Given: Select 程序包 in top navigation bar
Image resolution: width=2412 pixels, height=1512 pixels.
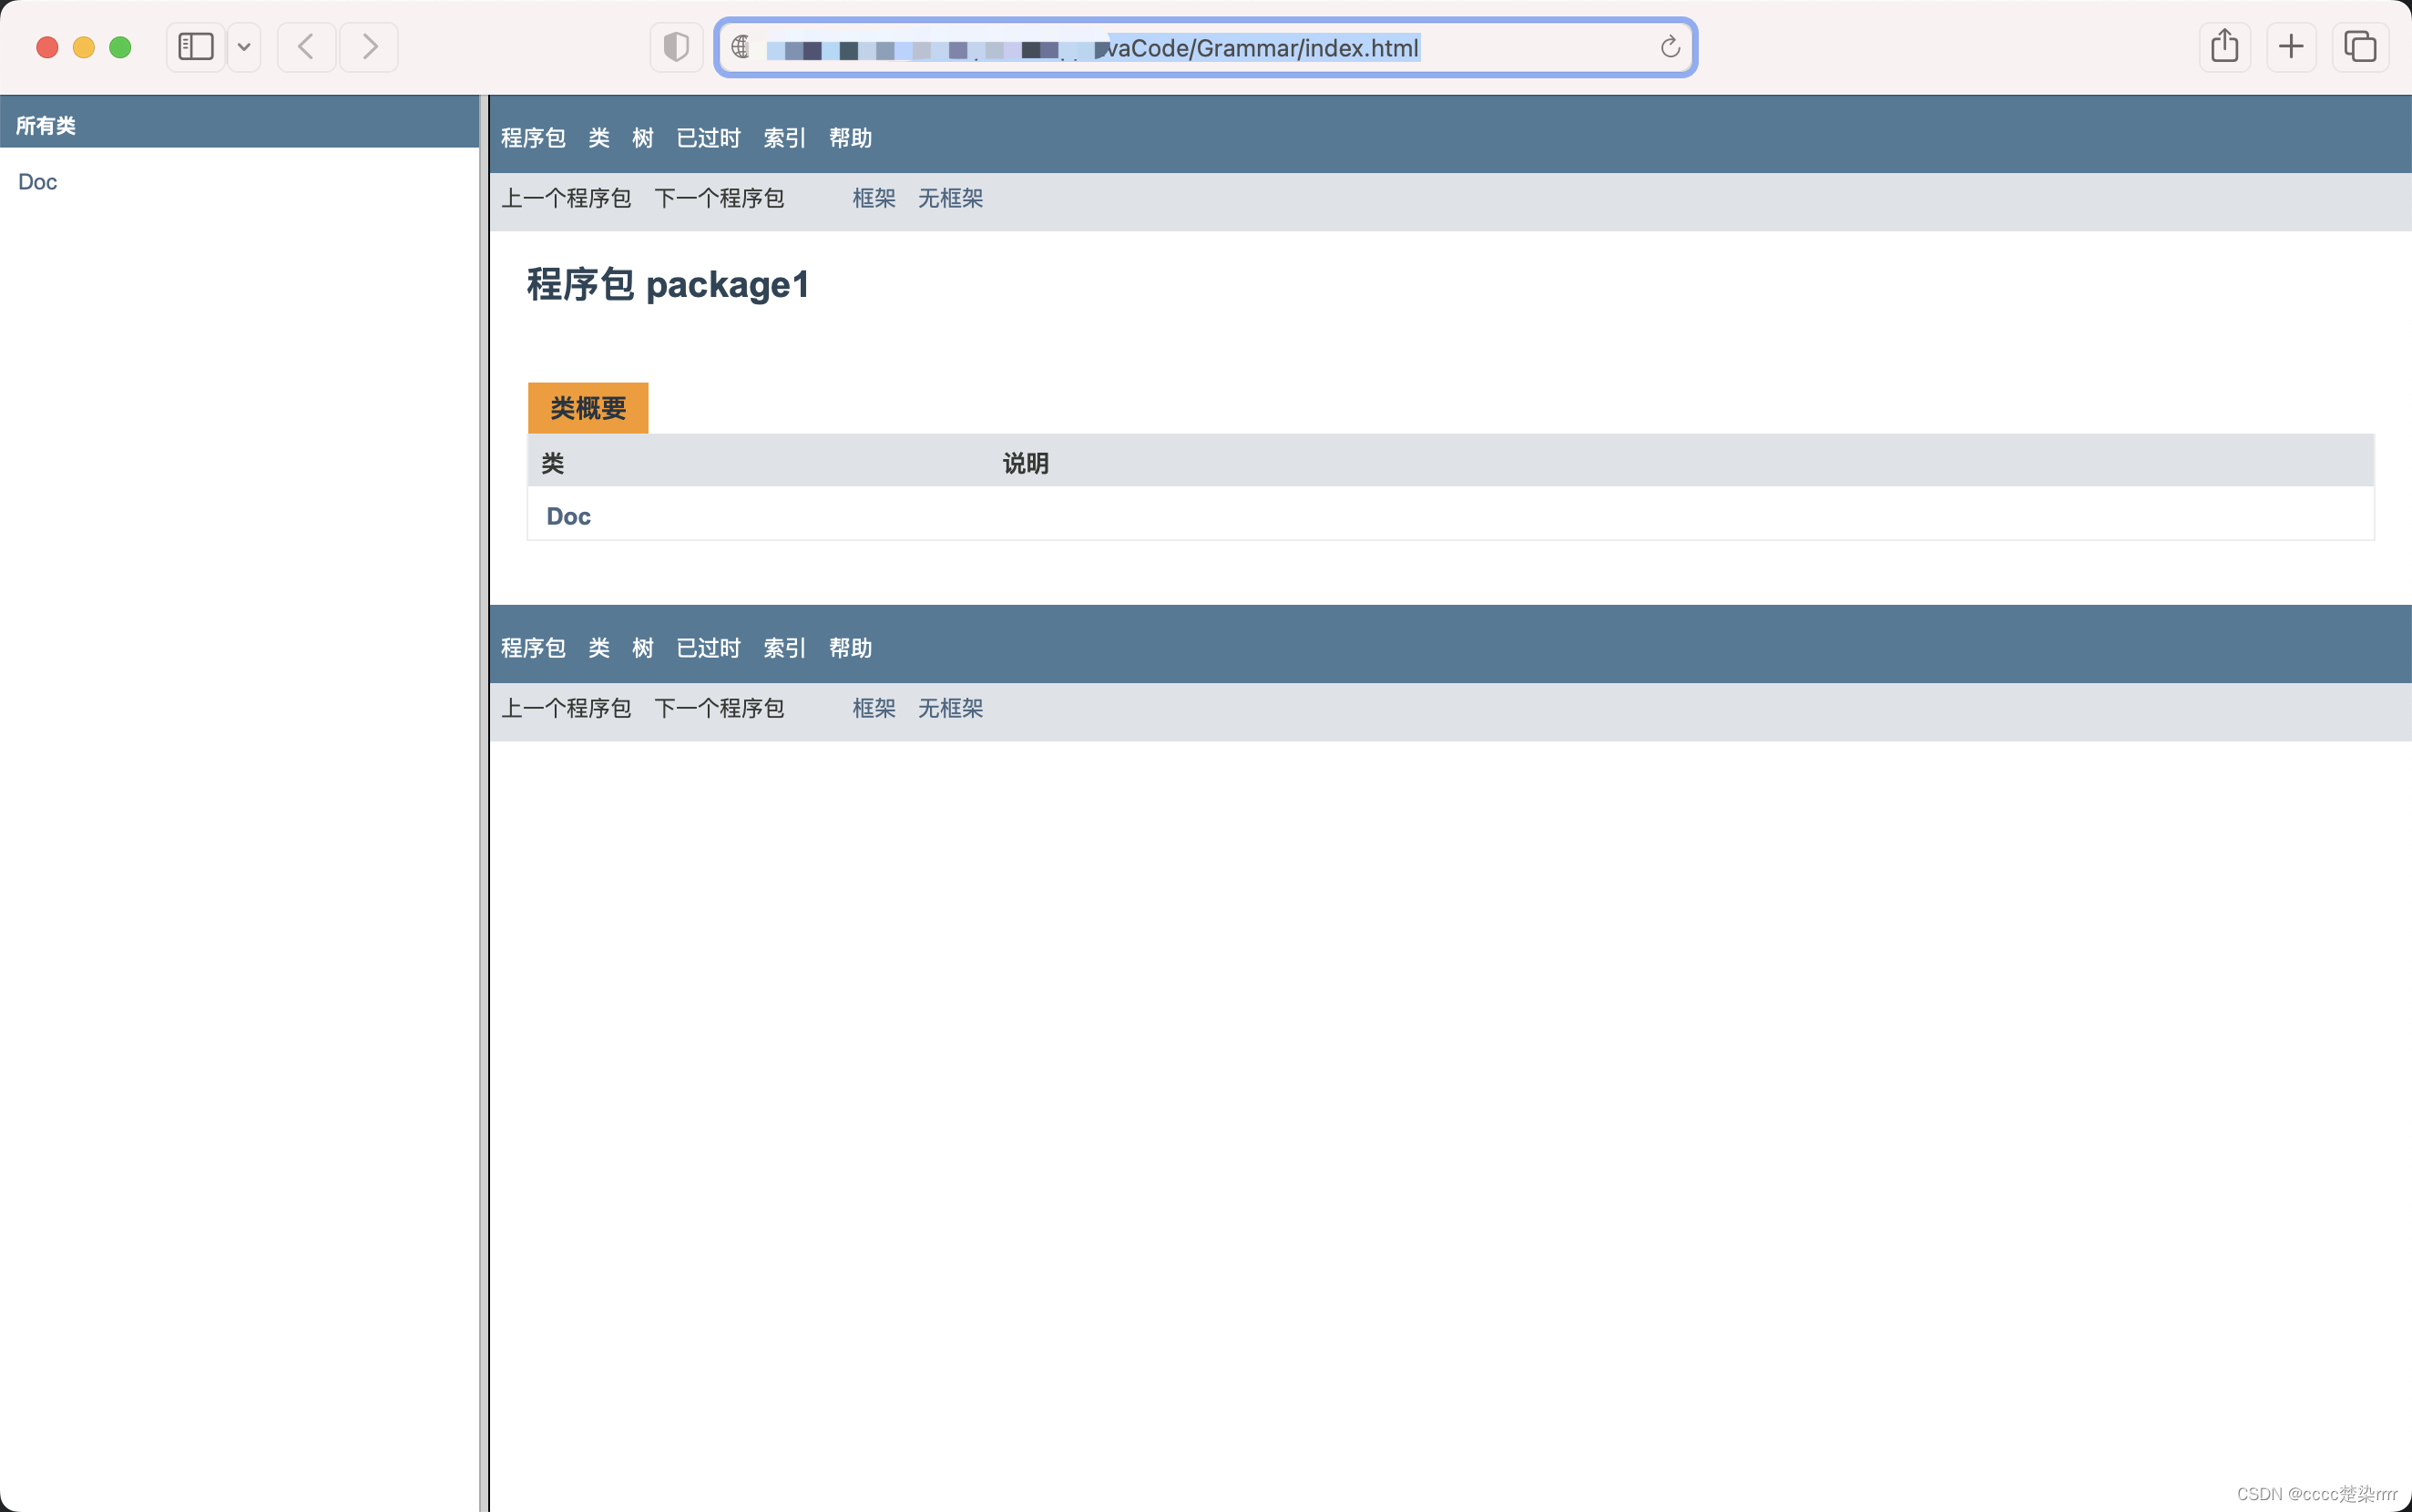Looking at the screenshot, I should 533,138.
